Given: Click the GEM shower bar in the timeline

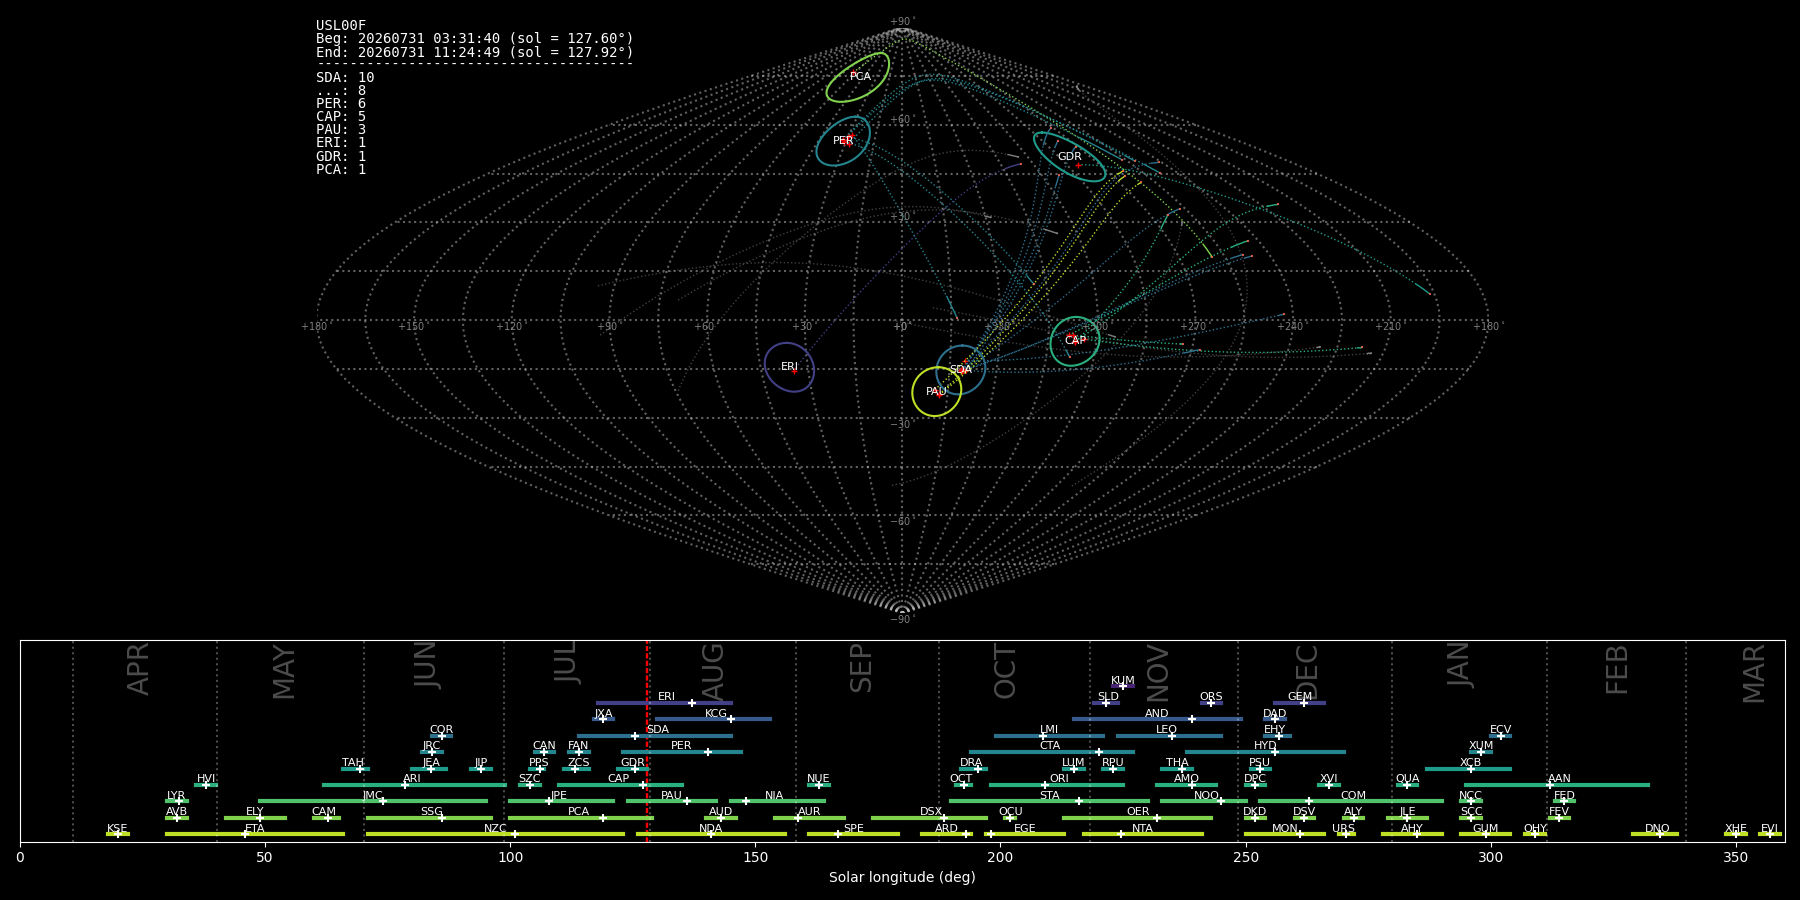Looking at the screenshot, I should coord(1299,703).
